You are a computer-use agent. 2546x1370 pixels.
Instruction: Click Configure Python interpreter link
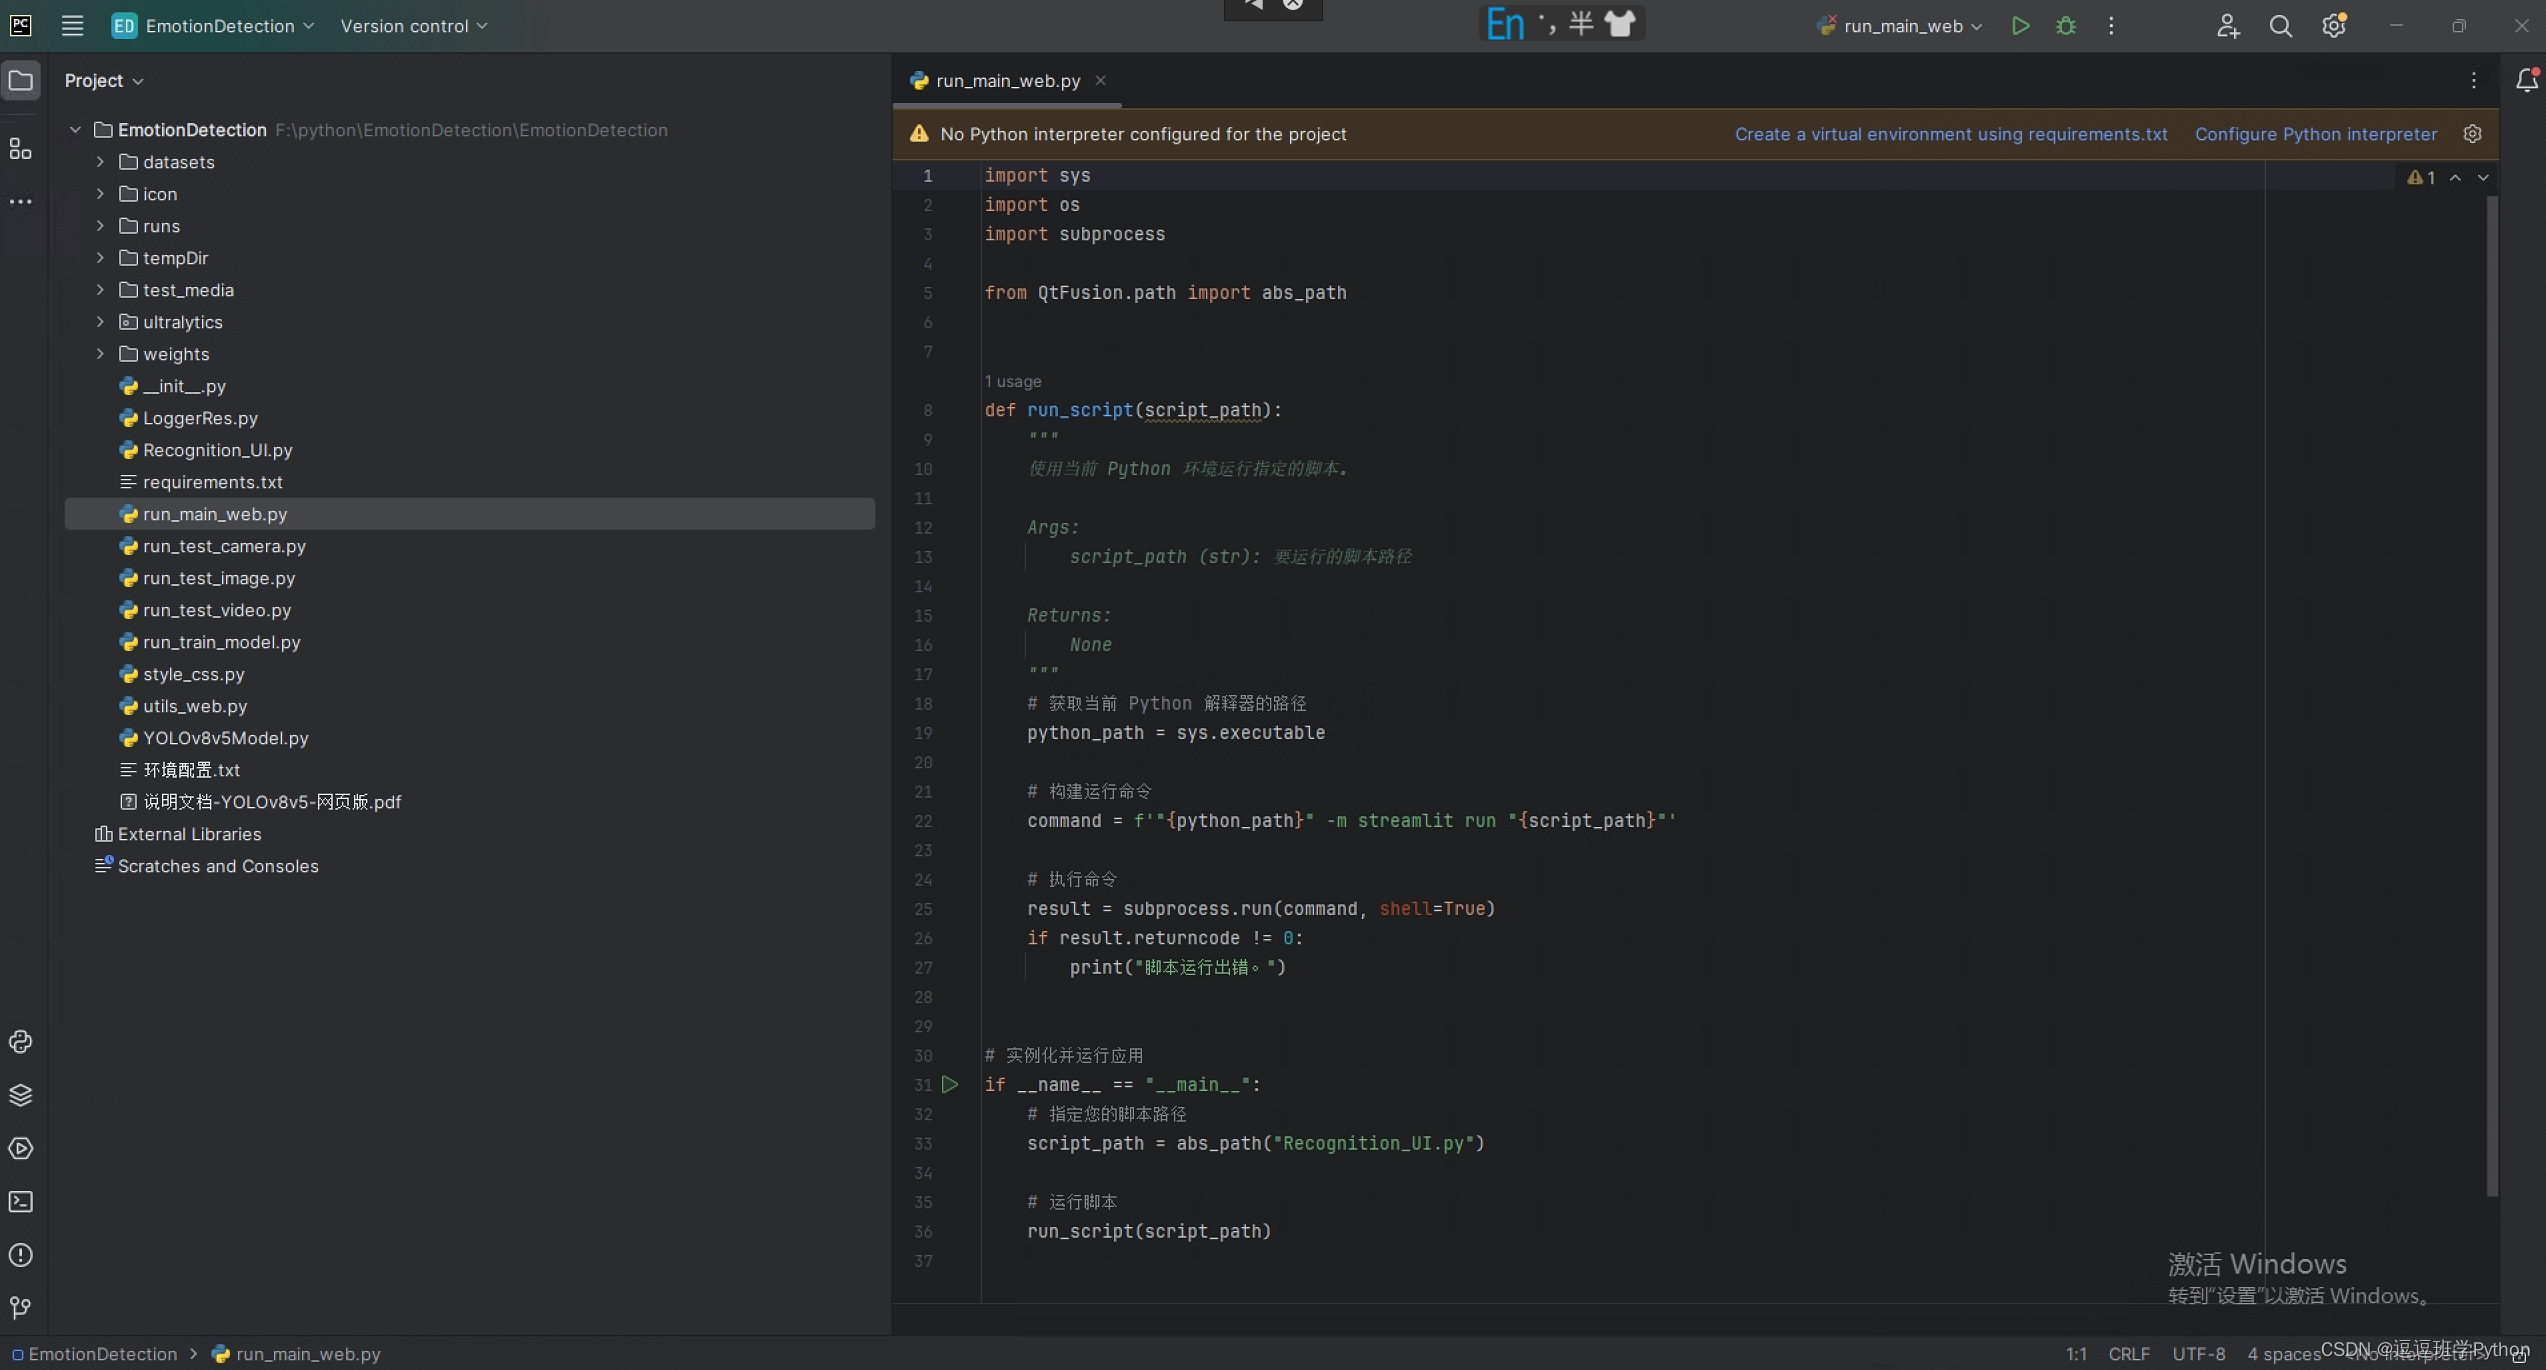(2315, 134)
